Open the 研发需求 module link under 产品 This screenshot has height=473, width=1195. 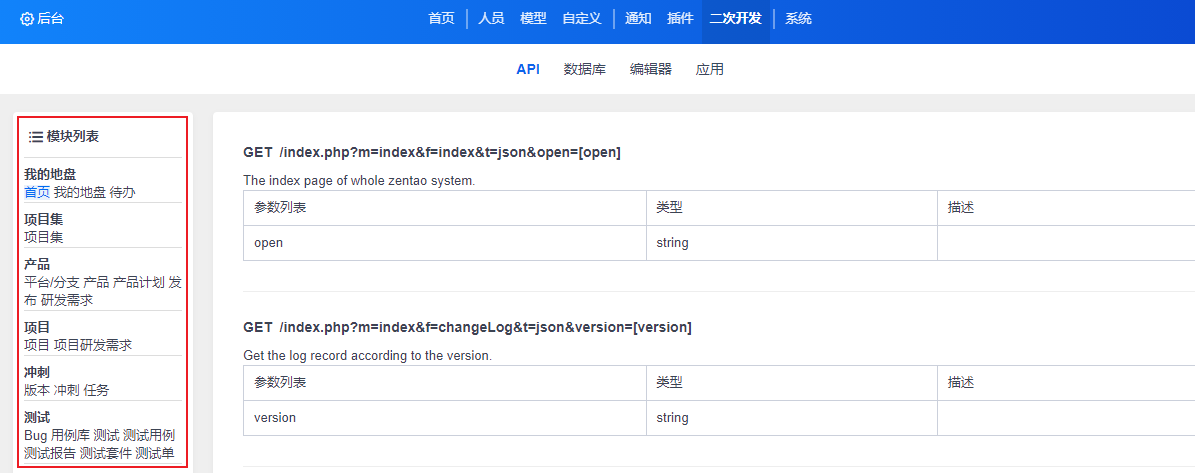(x=67, y=300)
